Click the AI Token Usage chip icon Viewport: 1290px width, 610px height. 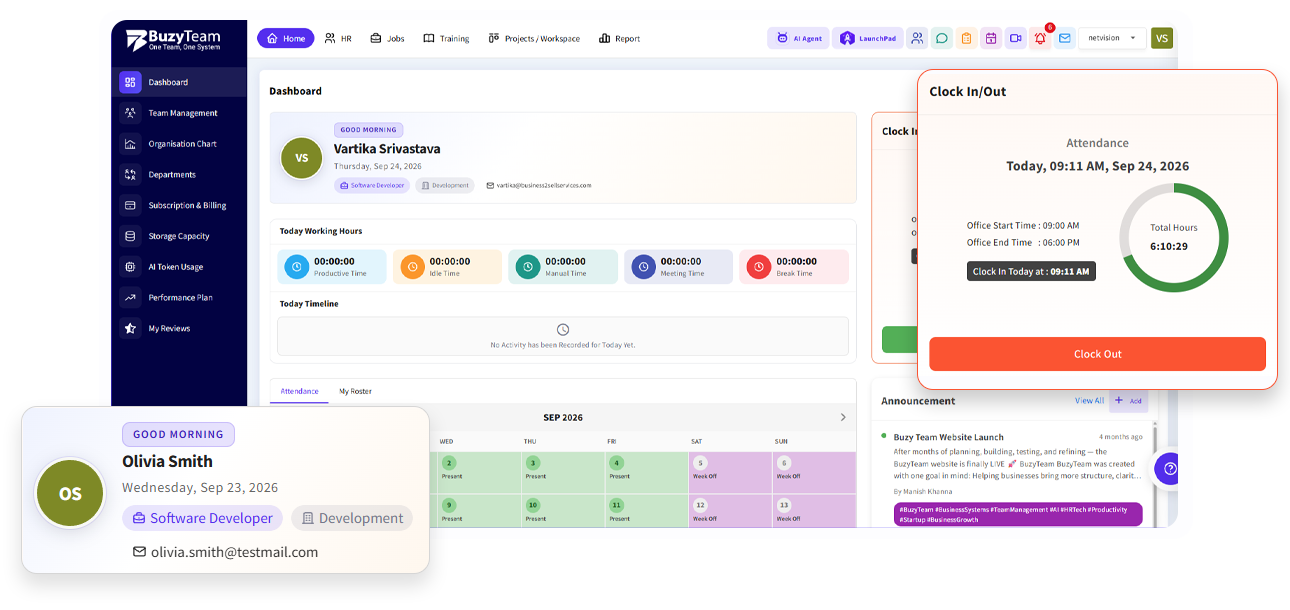tap(129, 267)
